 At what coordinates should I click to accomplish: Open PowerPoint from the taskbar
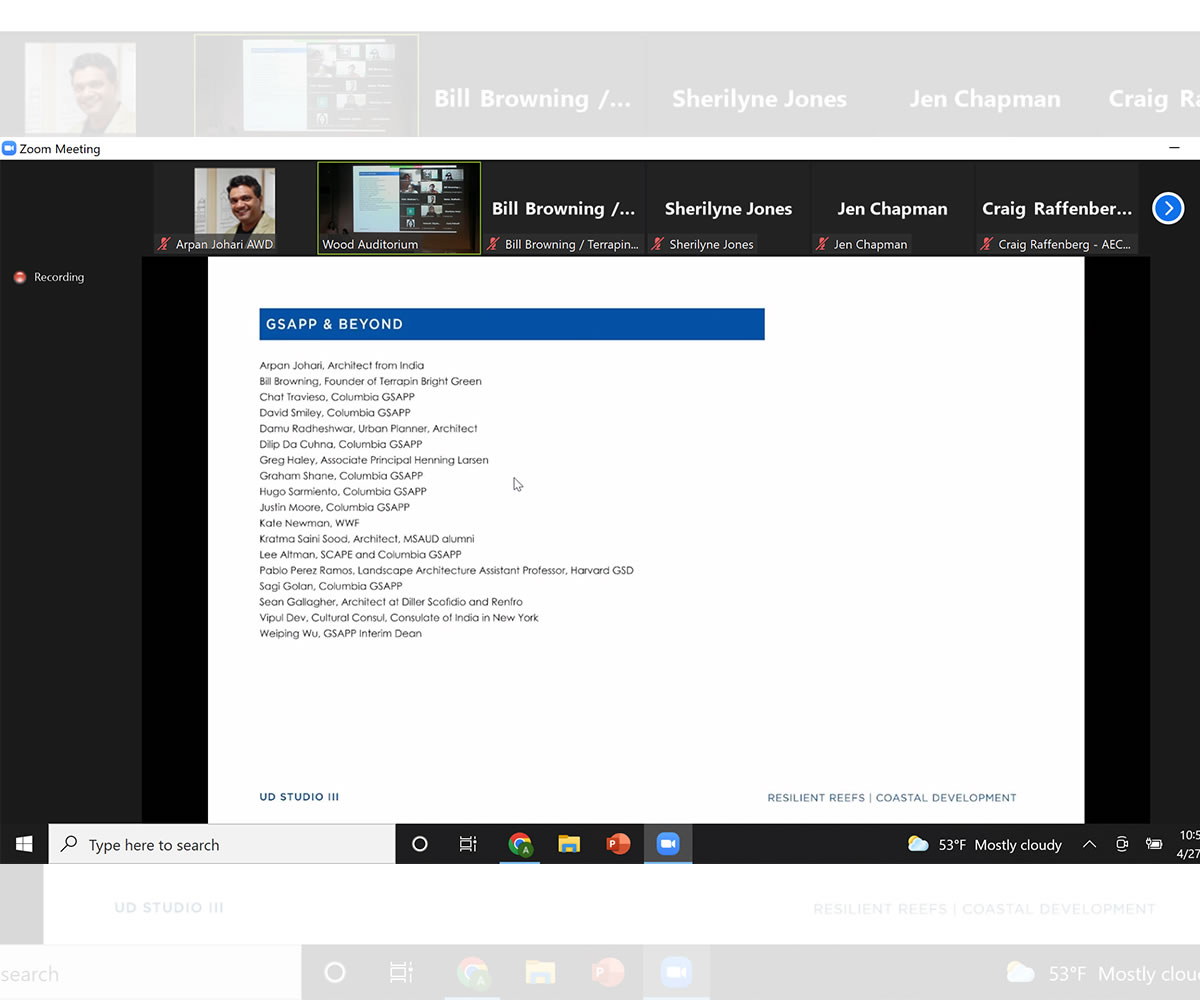(x=618, y=844)
